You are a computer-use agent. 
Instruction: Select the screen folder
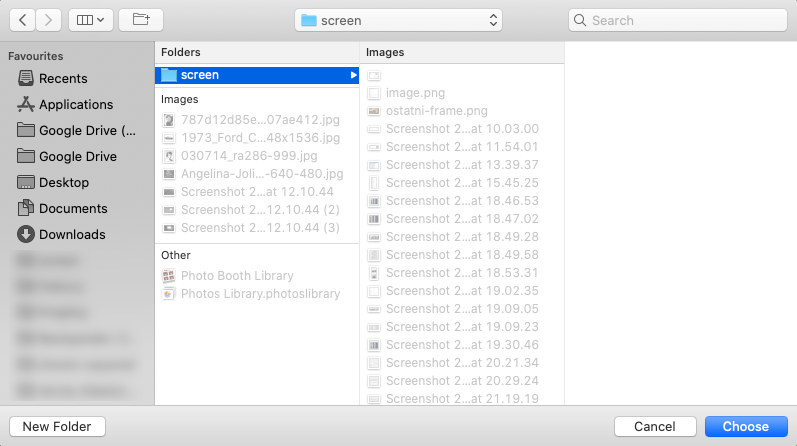pos(200,75)
